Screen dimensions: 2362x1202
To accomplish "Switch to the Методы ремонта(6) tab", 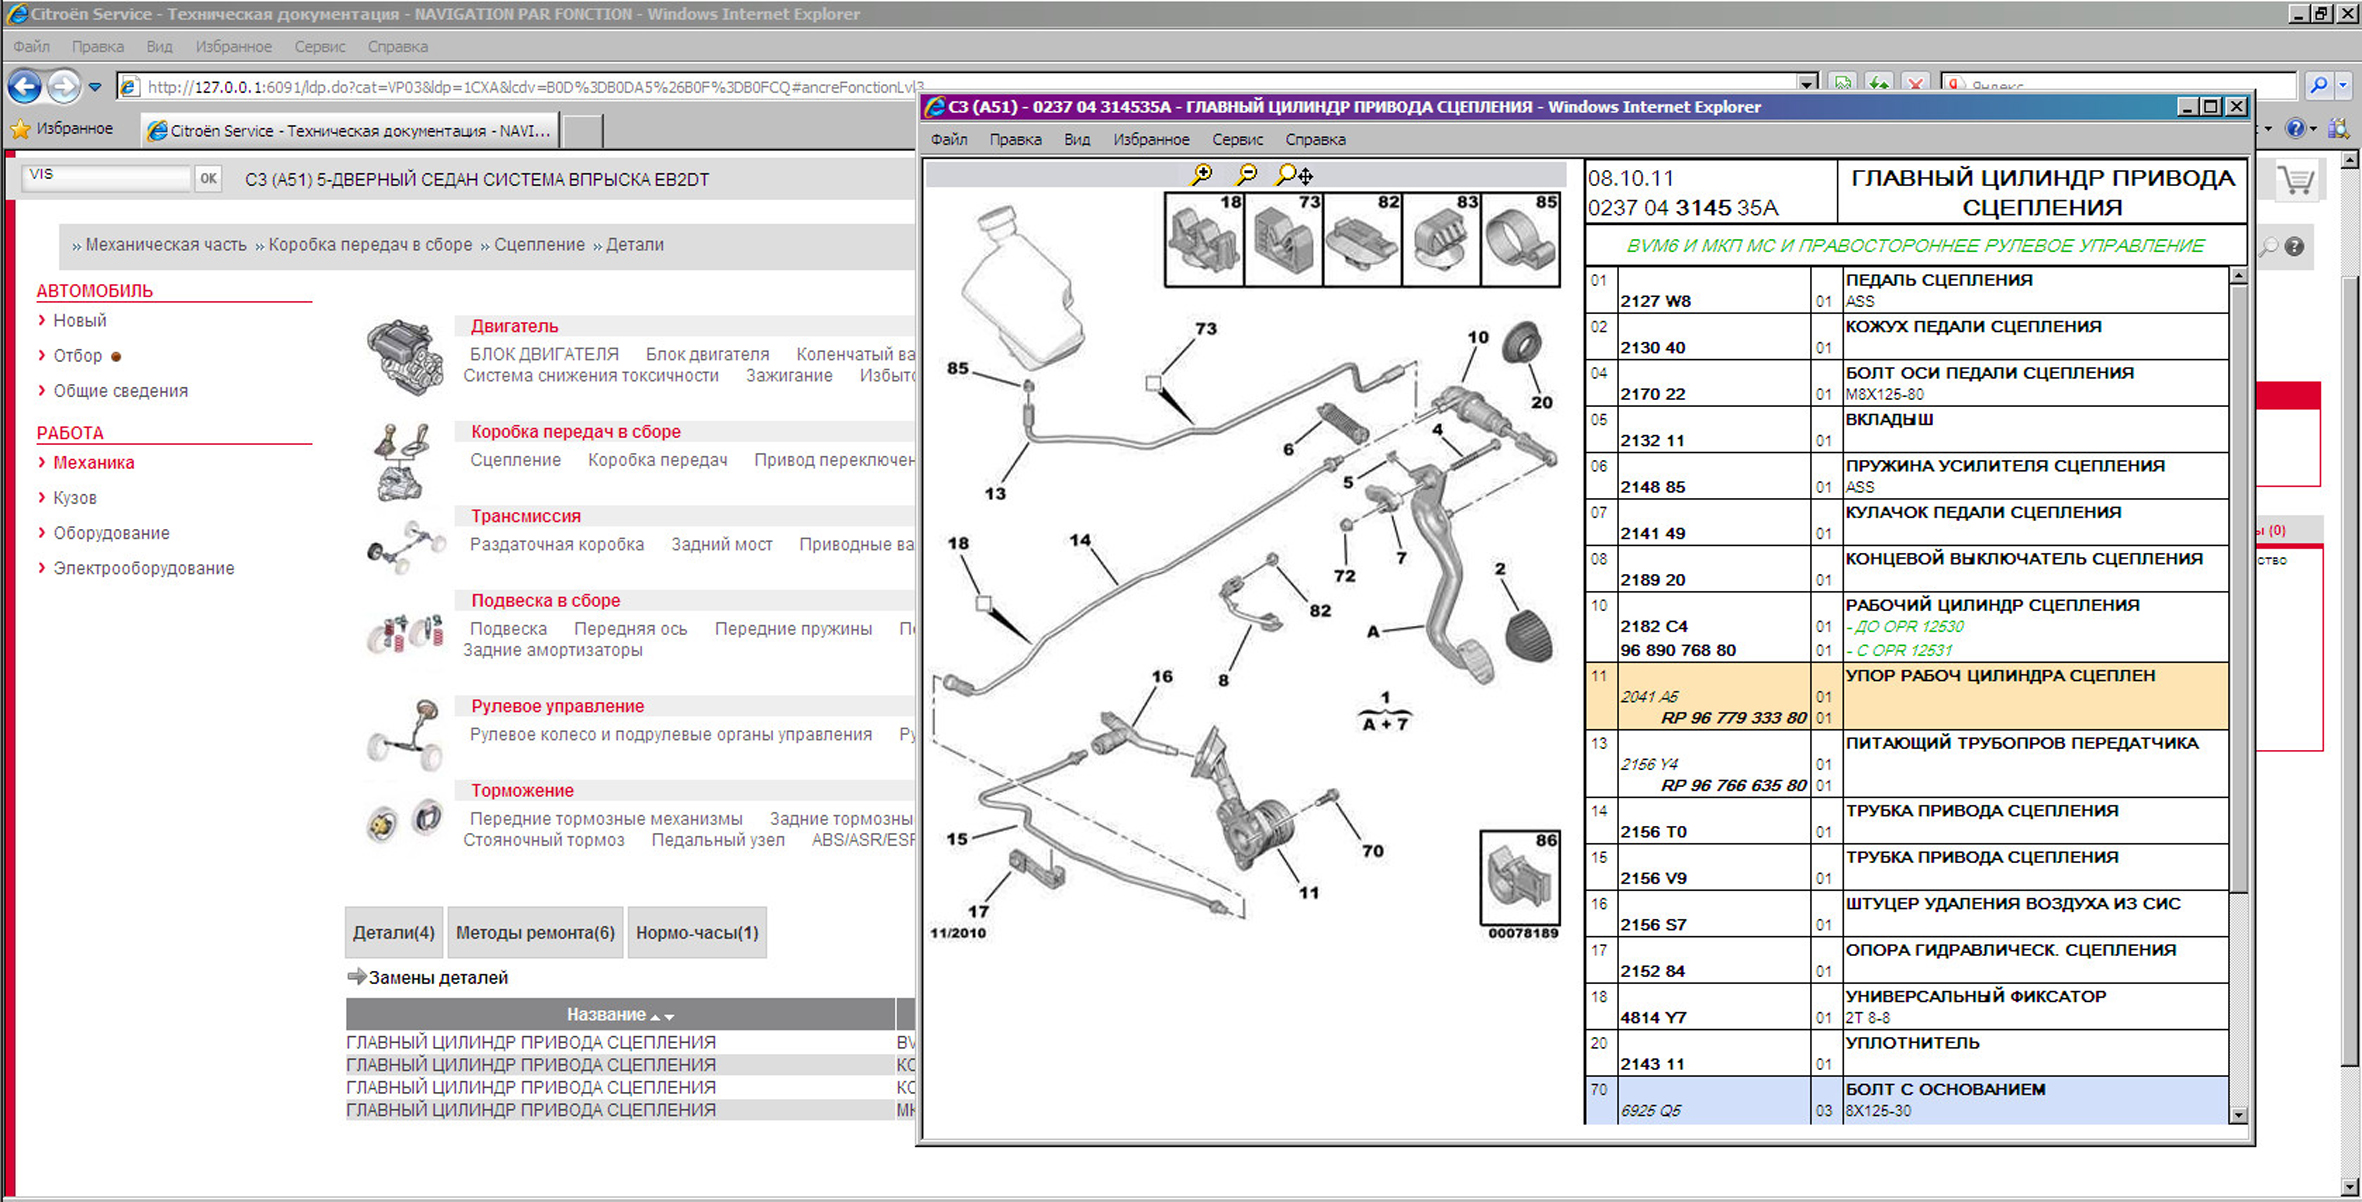I will pyautogui.click(x=535, y=932).
